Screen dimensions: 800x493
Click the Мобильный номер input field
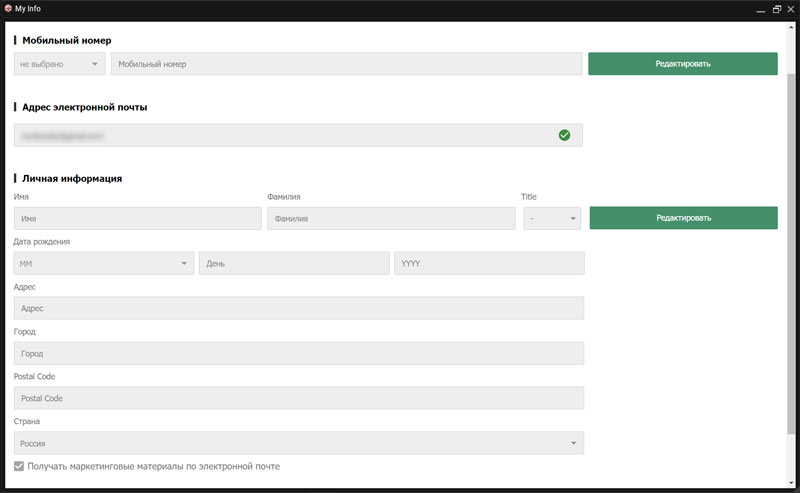346,64
